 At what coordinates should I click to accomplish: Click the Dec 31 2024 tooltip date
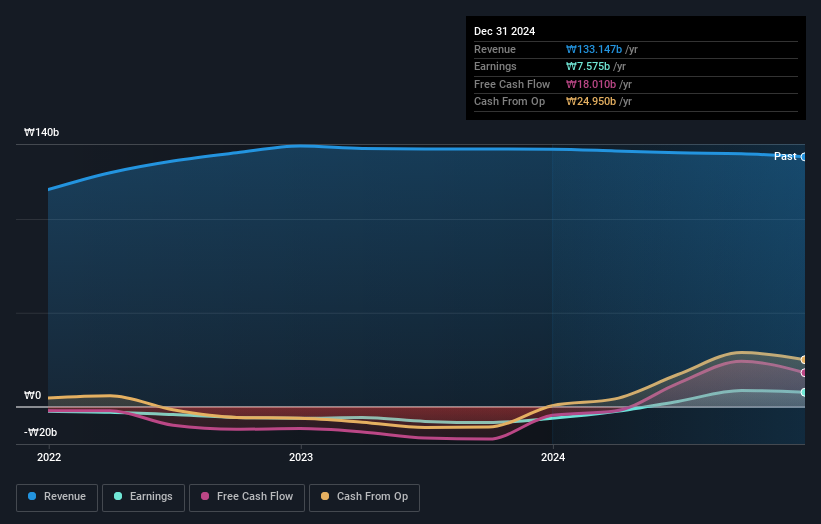504,31
